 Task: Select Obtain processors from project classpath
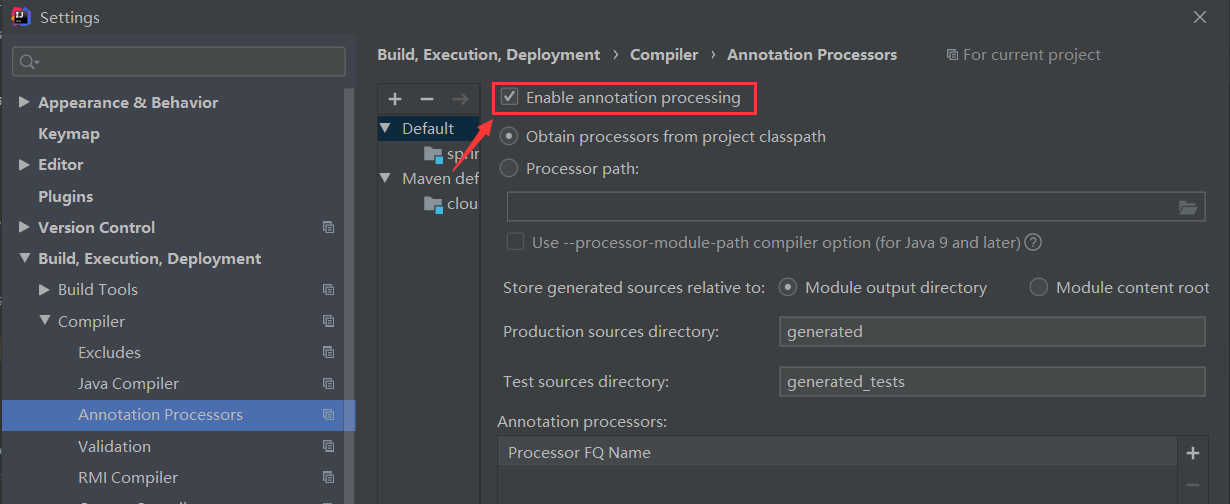click(510, 136)
